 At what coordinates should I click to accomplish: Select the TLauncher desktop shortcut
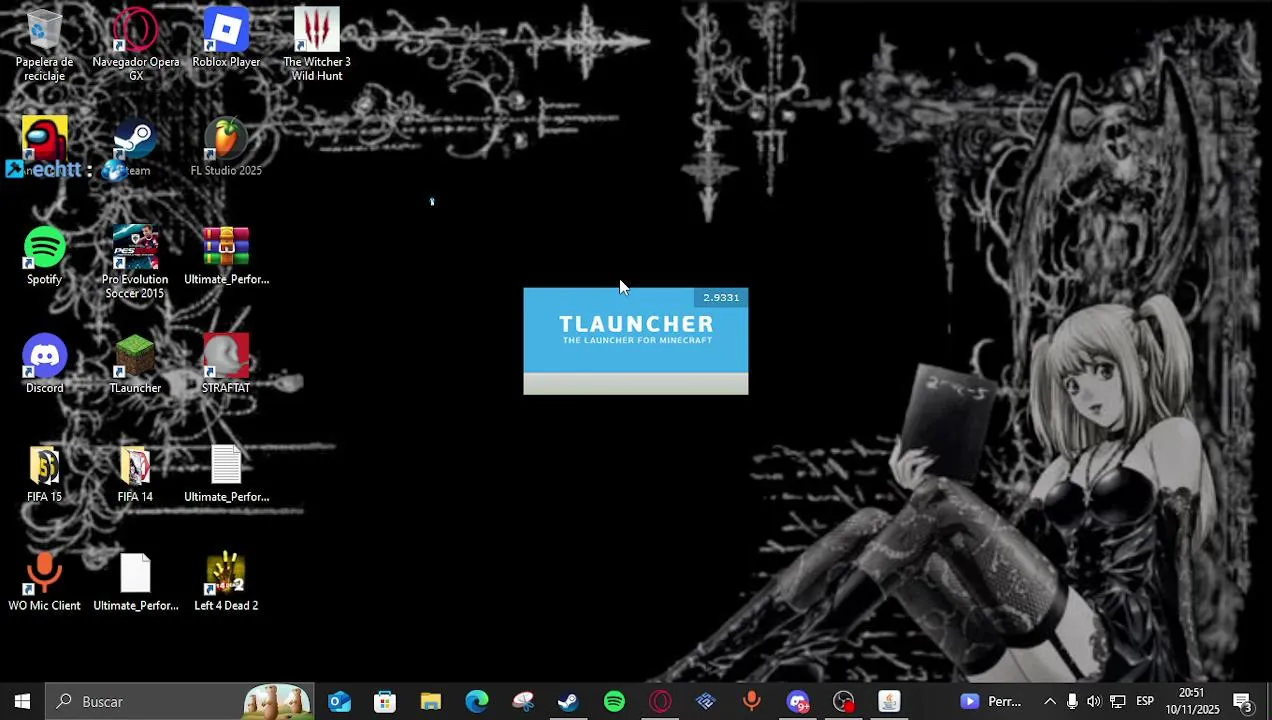click(x=135, y=364)
